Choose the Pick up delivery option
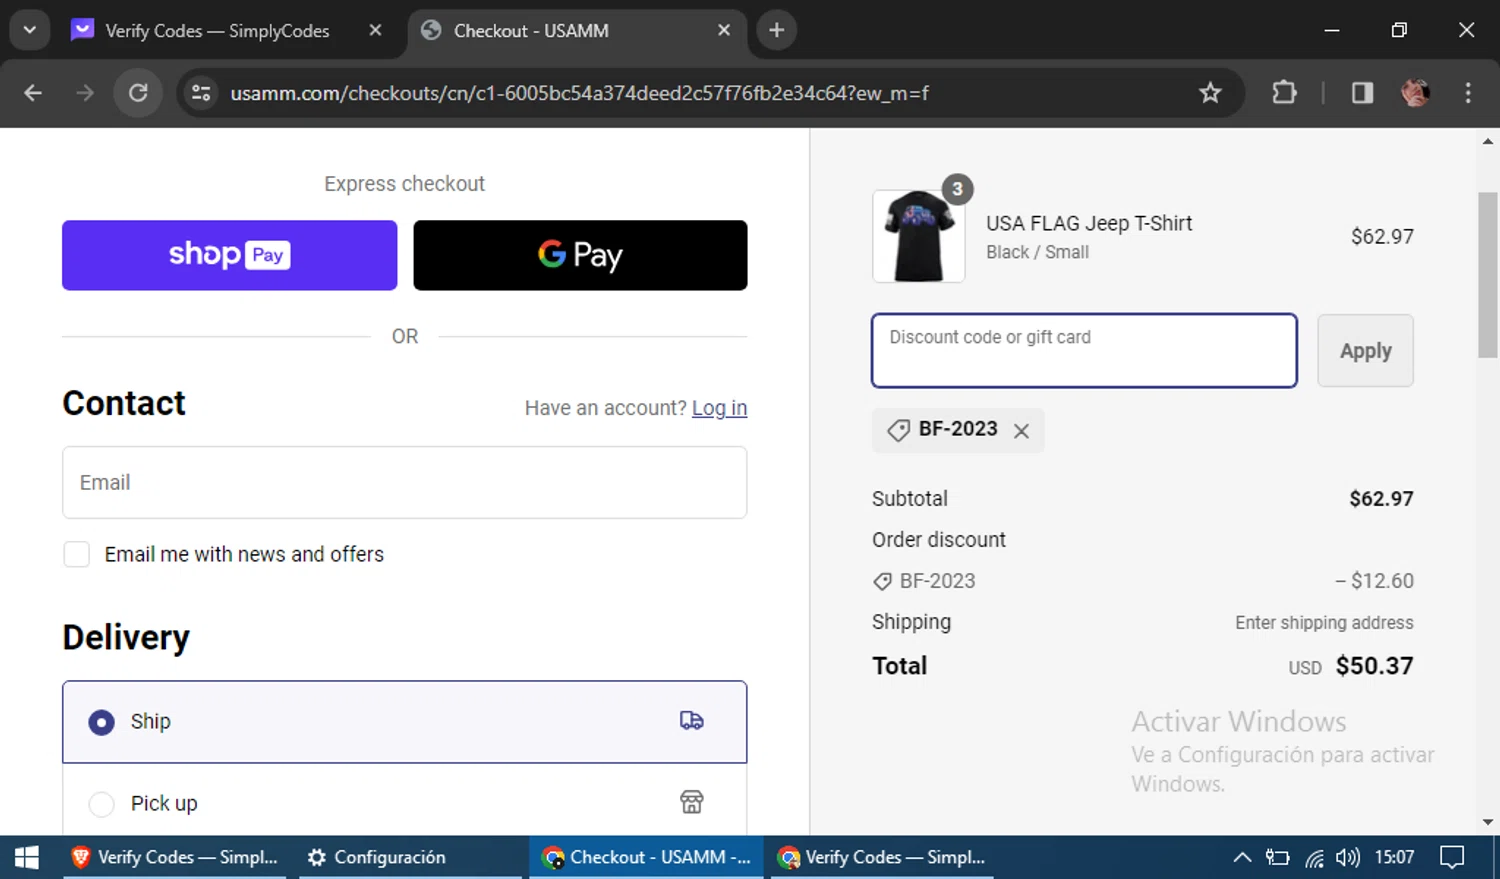The height and width of the screenshot is (879, 1500). point(102,804)
